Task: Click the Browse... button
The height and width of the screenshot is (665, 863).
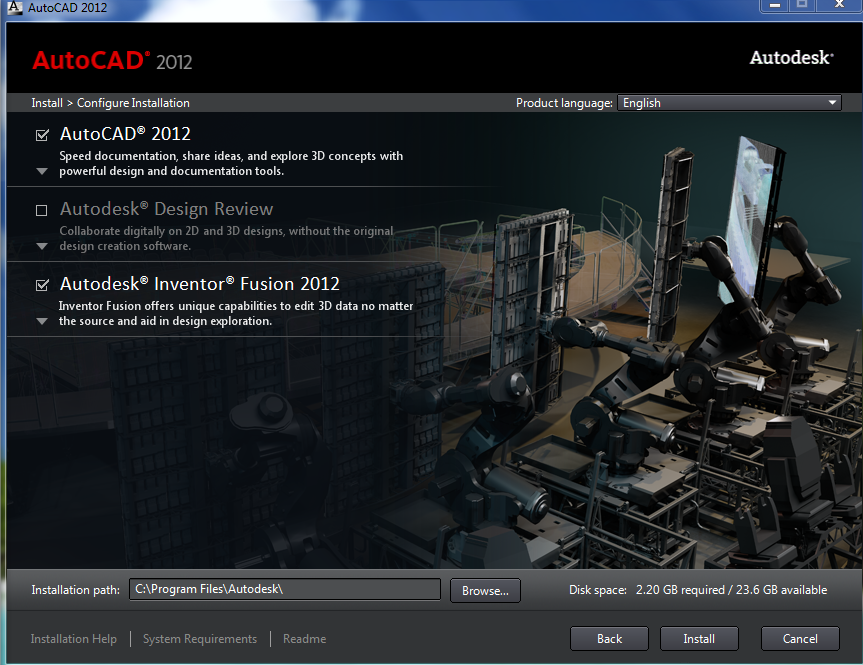Action: coord(485,591)
